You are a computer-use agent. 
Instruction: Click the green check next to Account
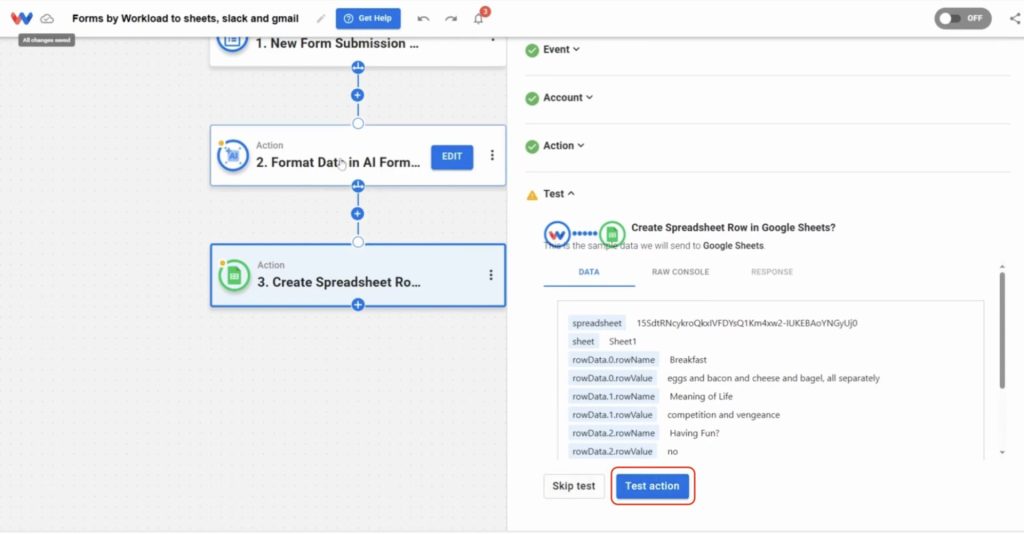532,98
